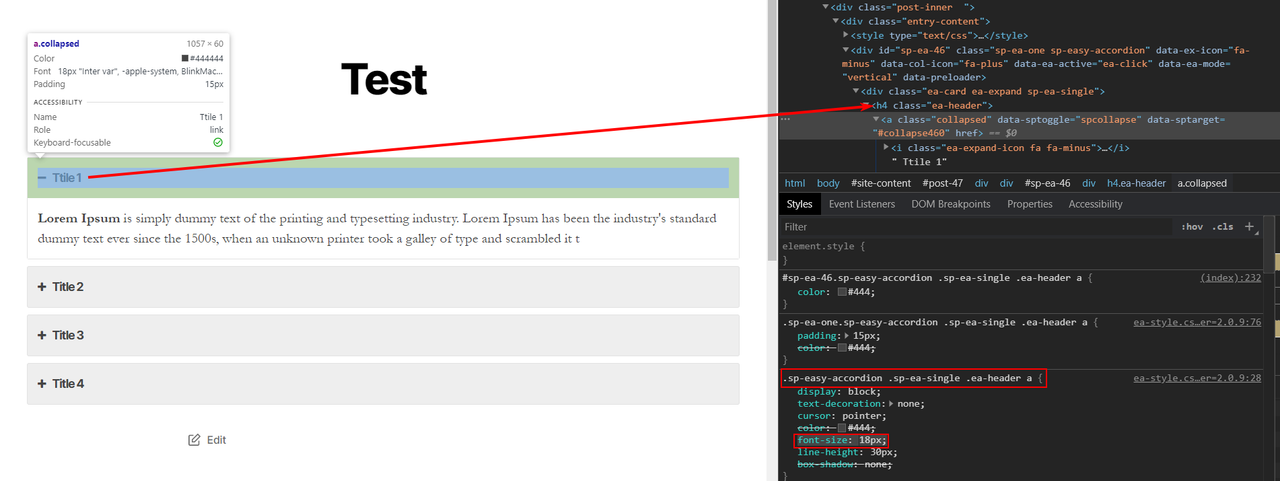This screenshot has height=481, width=1280.
Task: Open the Accessibility tab in DevTools
Action: tap(1095, 204)
